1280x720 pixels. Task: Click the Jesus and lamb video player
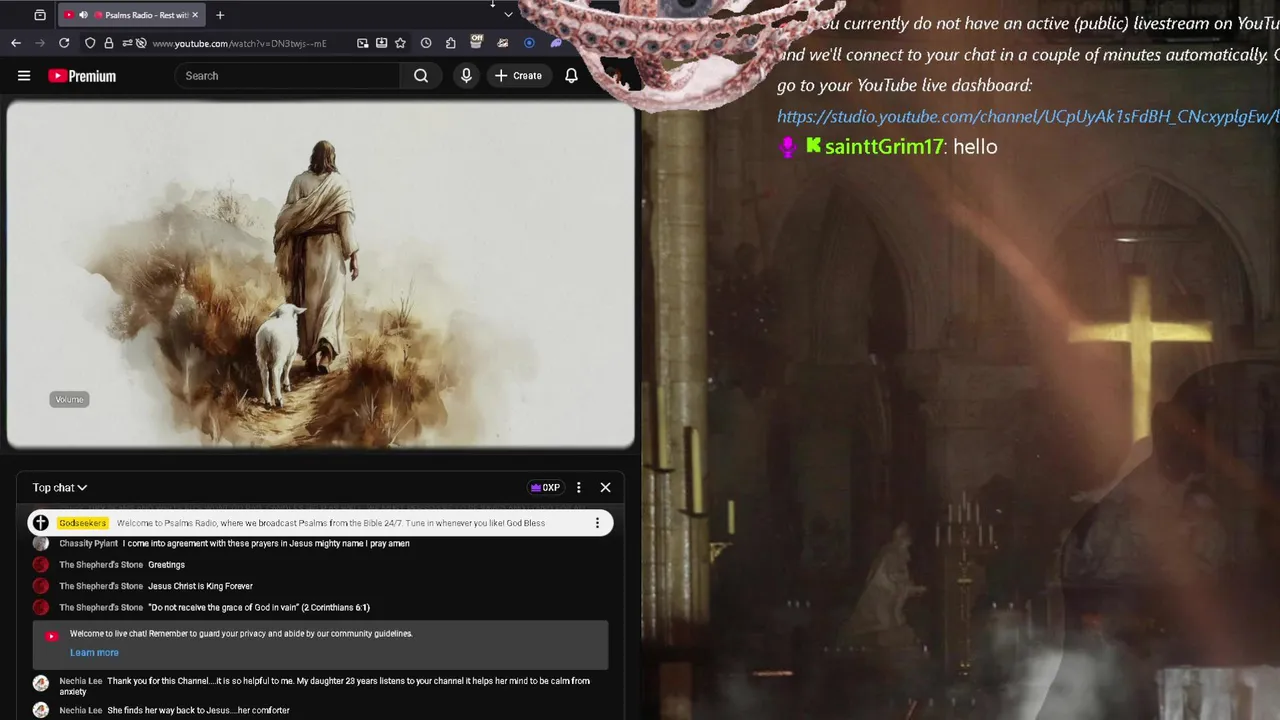tap(320, 274)
